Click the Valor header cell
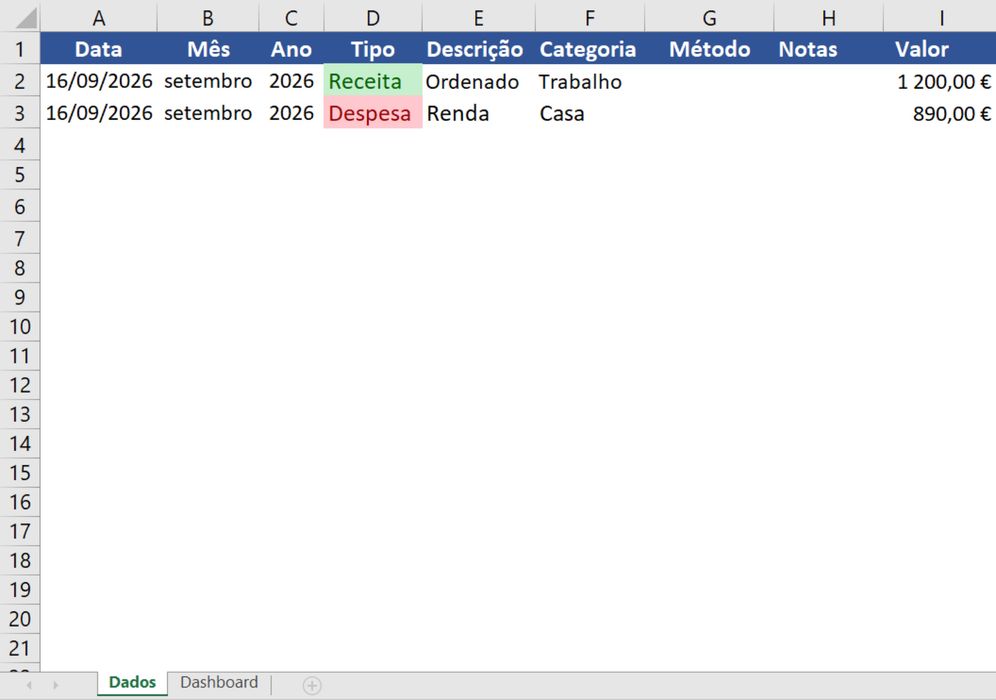Screen dimensions: 996x700 [x=940, y=49]
